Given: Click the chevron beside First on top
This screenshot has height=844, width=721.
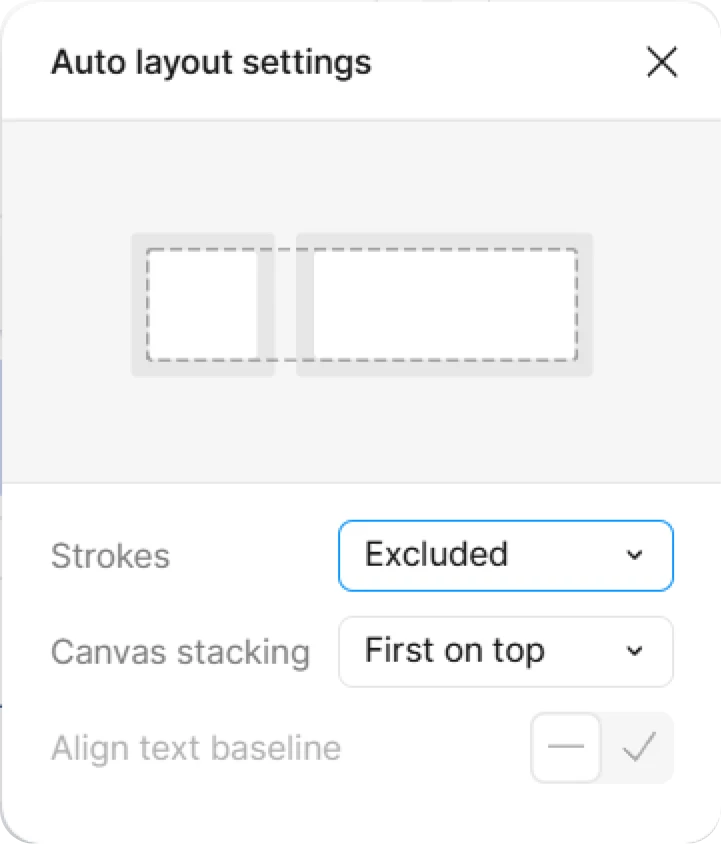Looking at the screenshot, I should [x=634, y=652].
